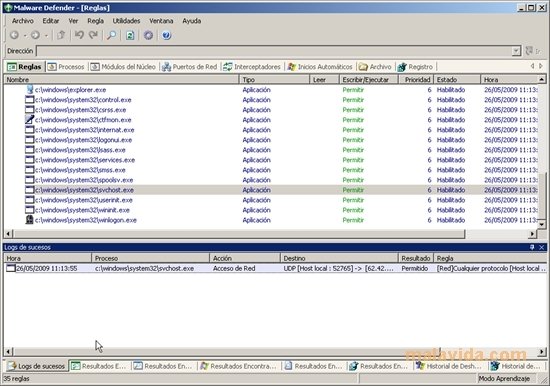Open the Utilidades menu
Screen dimensions: 550x386
tap(126, 21)
